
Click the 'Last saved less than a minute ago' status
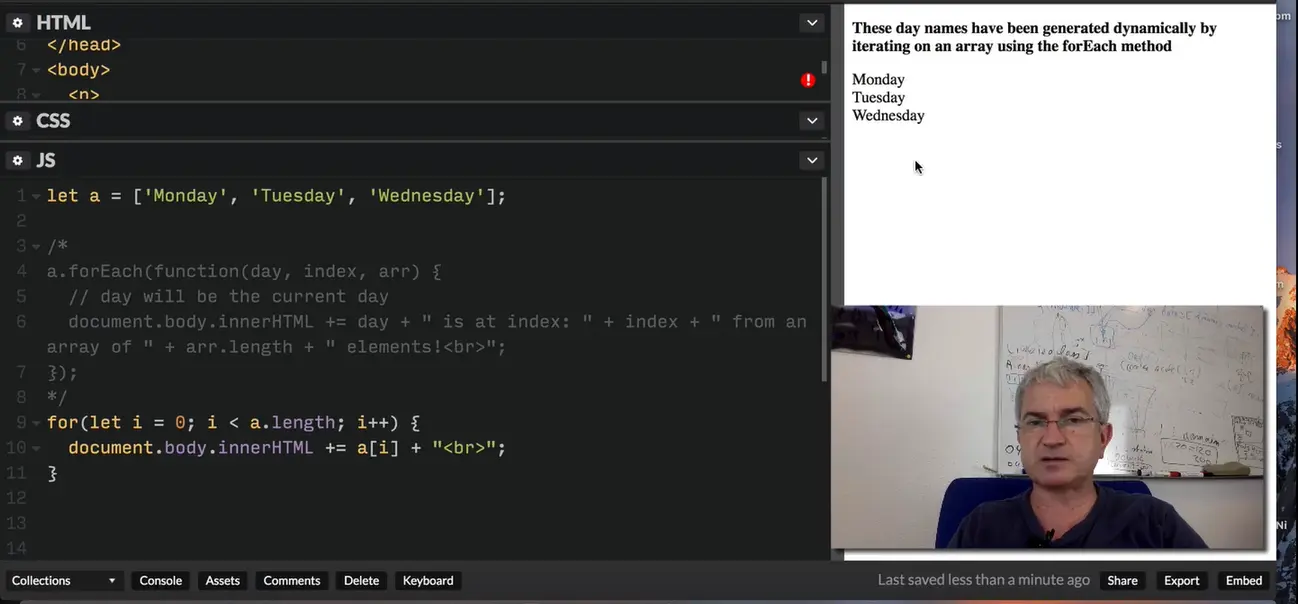pyautogui.click(x=984, y=580)
